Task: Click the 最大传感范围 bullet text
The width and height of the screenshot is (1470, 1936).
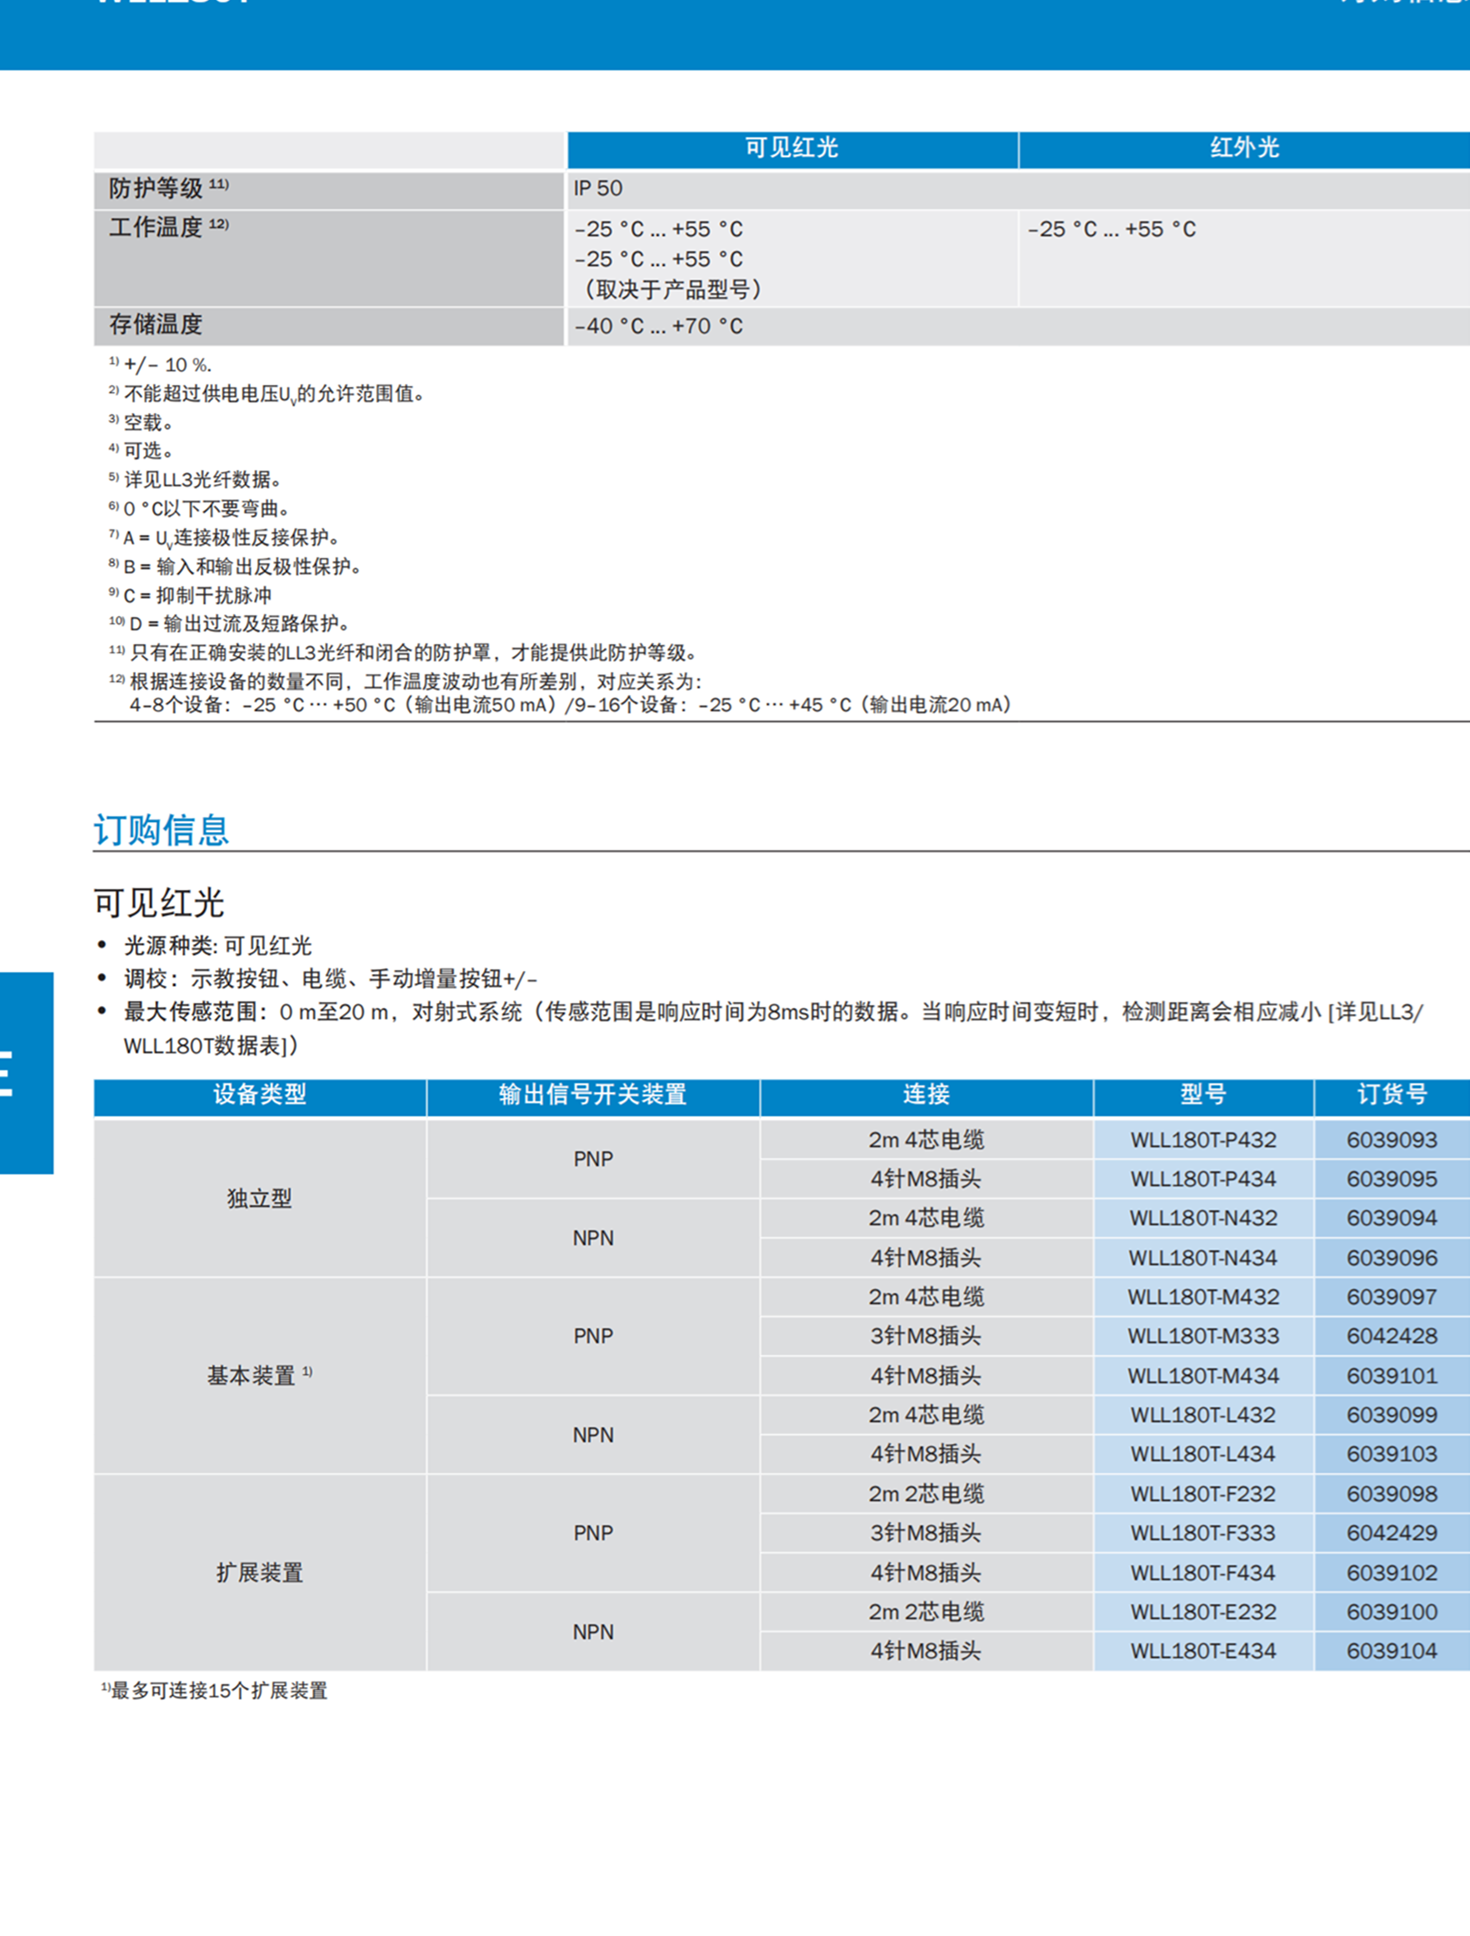Action: (x=773, y=1029)
